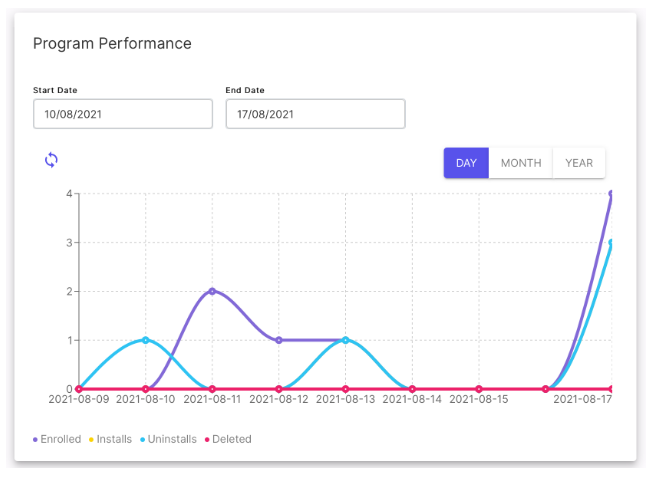Viewport: 654px width, 480px height.
Task: Switch chart to MONTH view
Action: 521,163
